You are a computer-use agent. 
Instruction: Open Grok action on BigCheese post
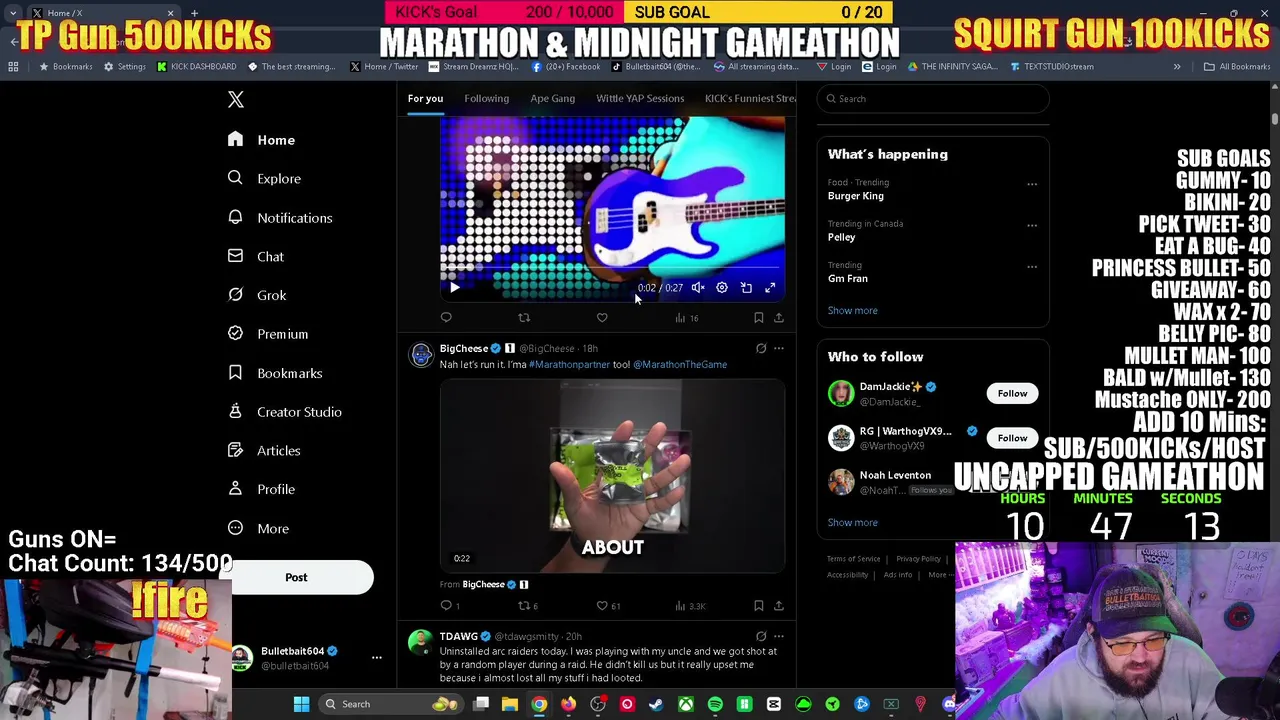(x=761, y=348)
